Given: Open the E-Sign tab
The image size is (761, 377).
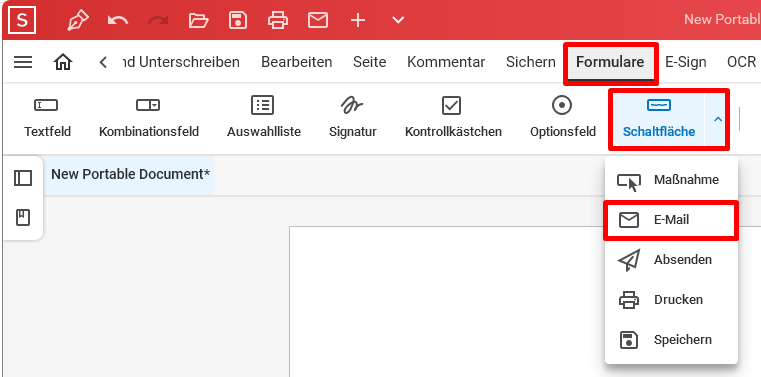Looking at the screenshot, I should (685, 62).
